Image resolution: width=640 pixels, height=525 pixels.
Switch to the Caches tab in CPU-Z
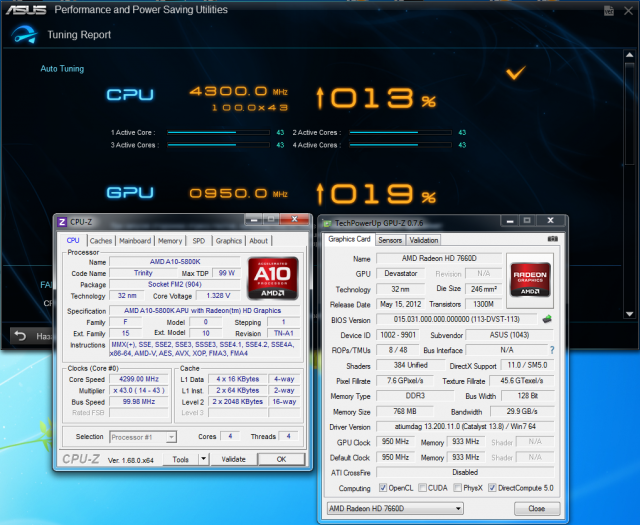pos(101,241)
